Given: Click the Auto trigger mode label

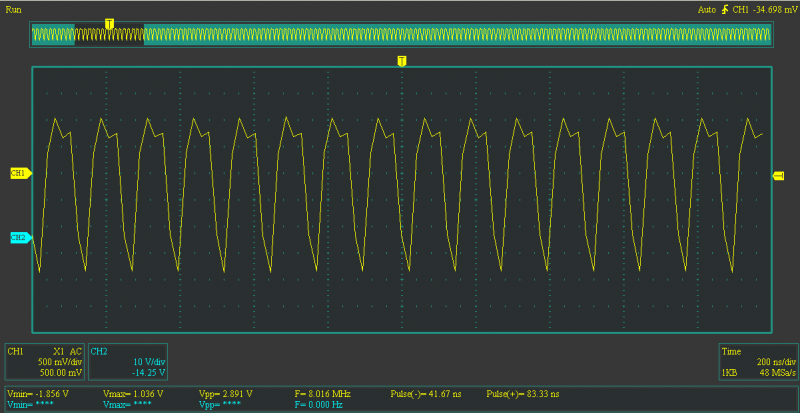Looking at the screenshot, I should click(707, 10).
